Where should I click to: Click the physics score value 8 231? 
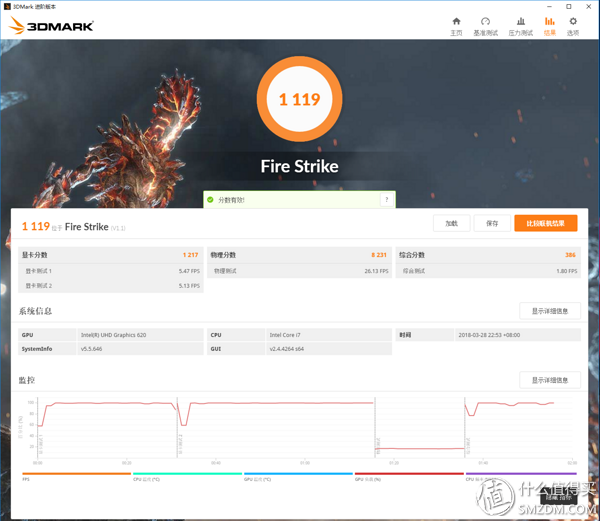(379, 255)
